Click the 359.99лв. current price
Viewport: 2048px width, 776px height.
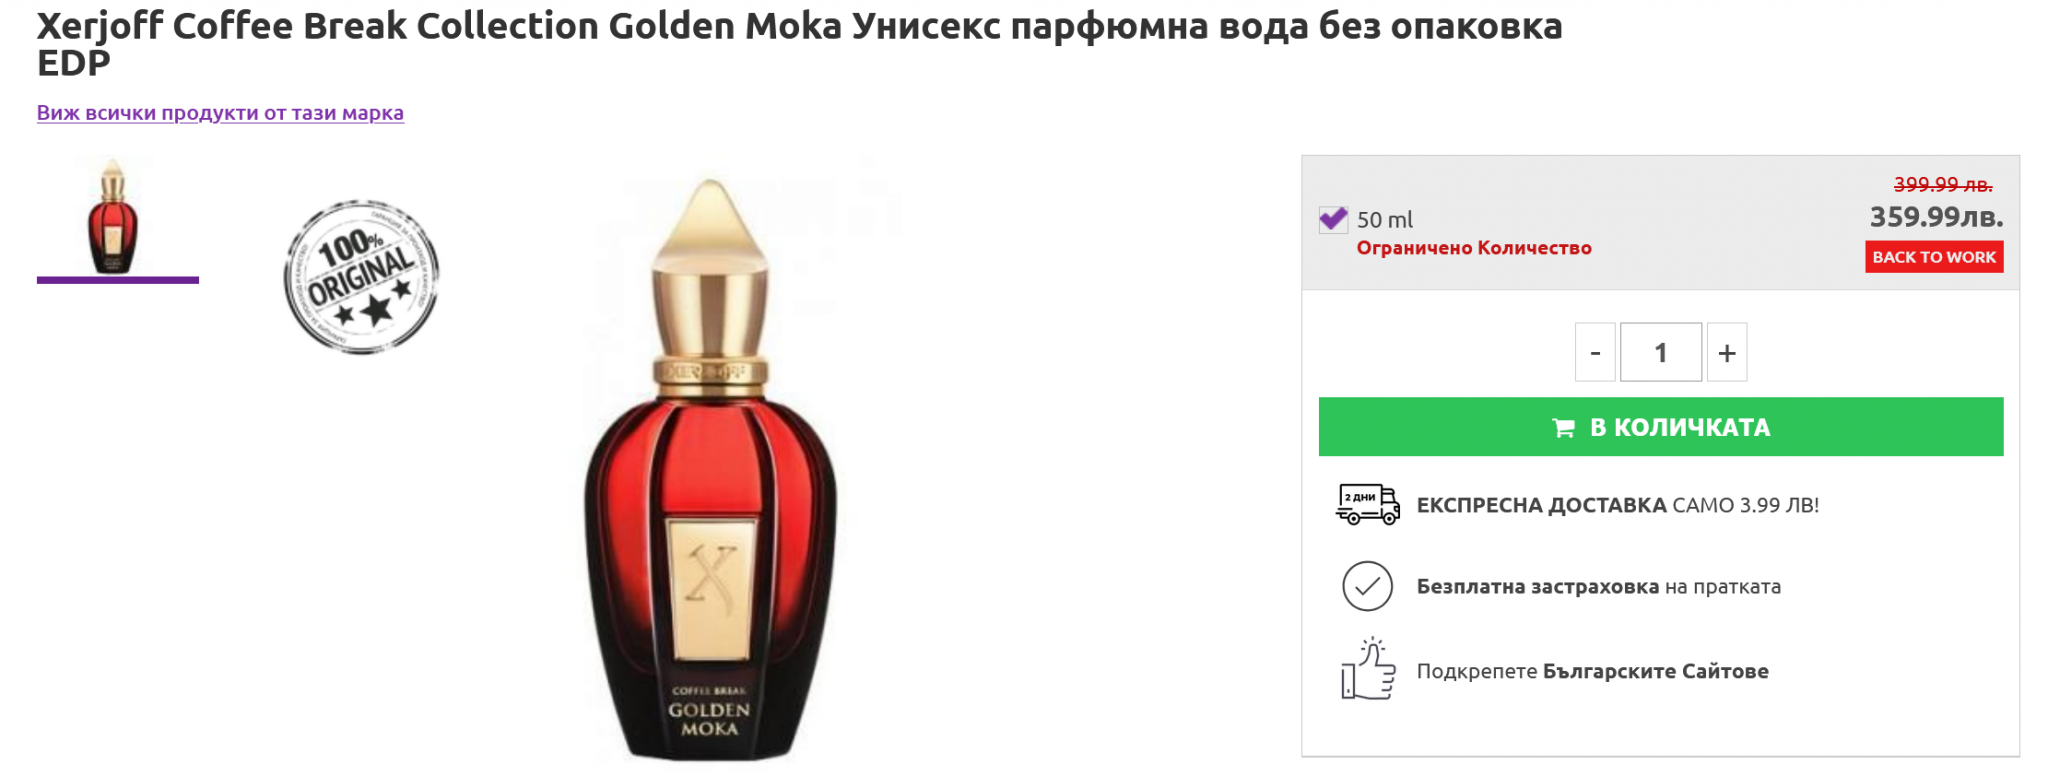[1936, 217]
